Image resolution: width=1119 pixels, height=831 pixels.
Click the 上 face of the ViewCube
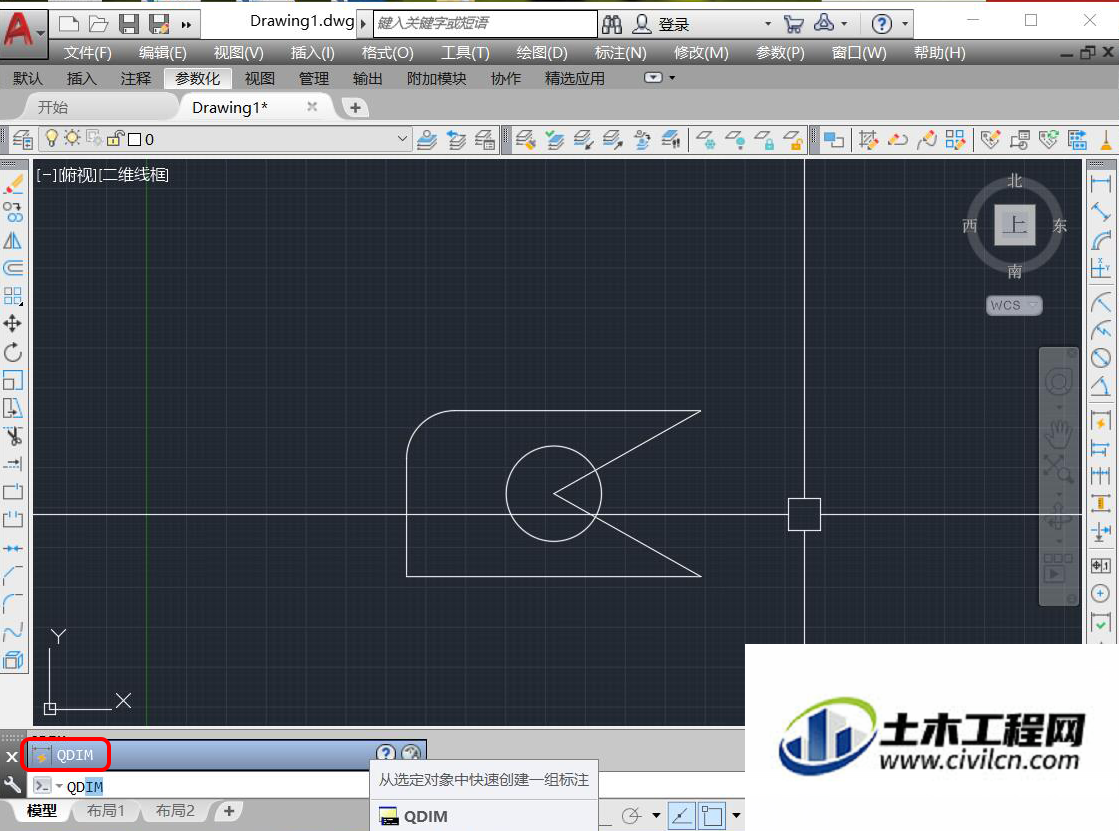1015,226
